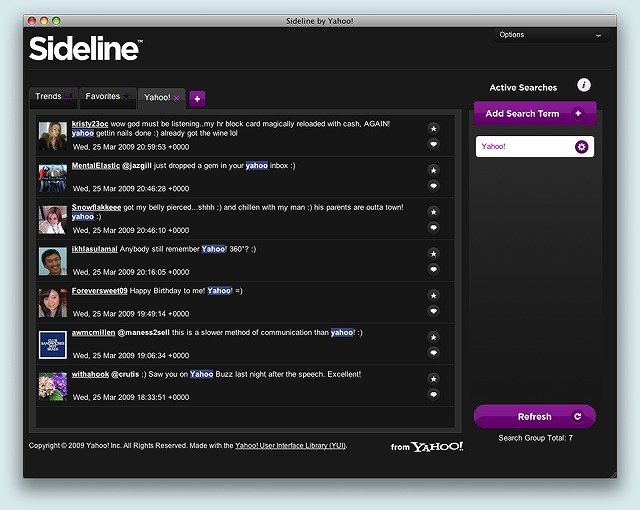640x510 pixels.
Task: Switch to the Favorites tab
Action: point(108,97)
